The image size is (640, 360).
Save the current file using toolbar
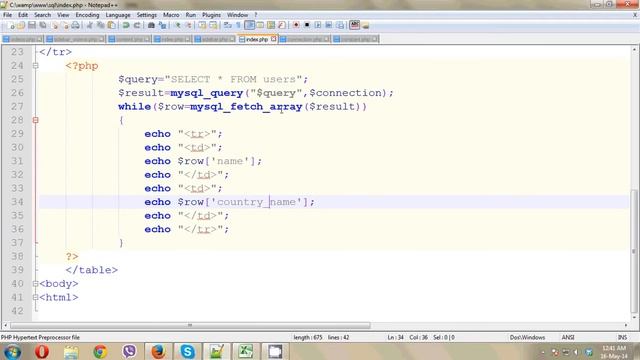pos(31,25)
